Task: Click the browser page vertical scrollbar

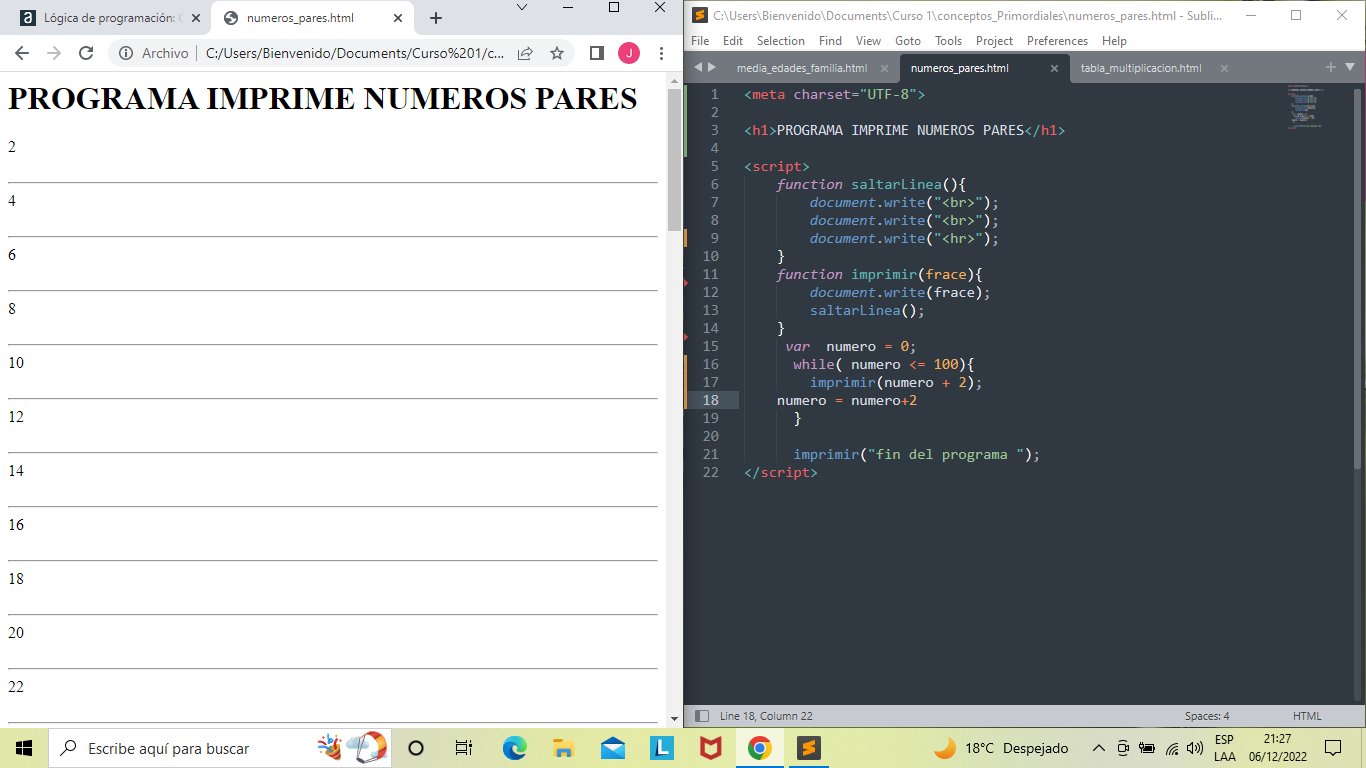Action: tap(674, 160)
